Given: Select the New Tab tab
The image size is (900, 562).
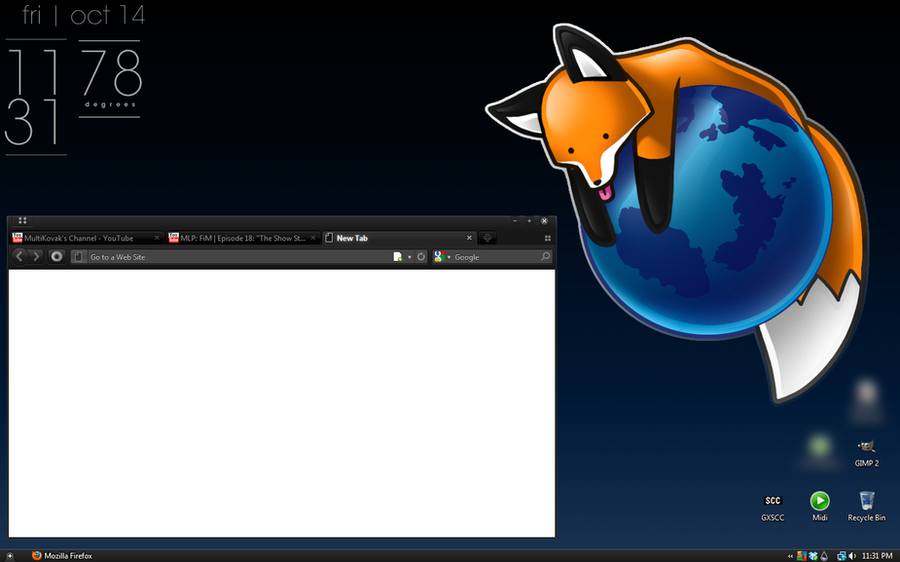Looking at the screenshot, I should [x=399, y=238].
